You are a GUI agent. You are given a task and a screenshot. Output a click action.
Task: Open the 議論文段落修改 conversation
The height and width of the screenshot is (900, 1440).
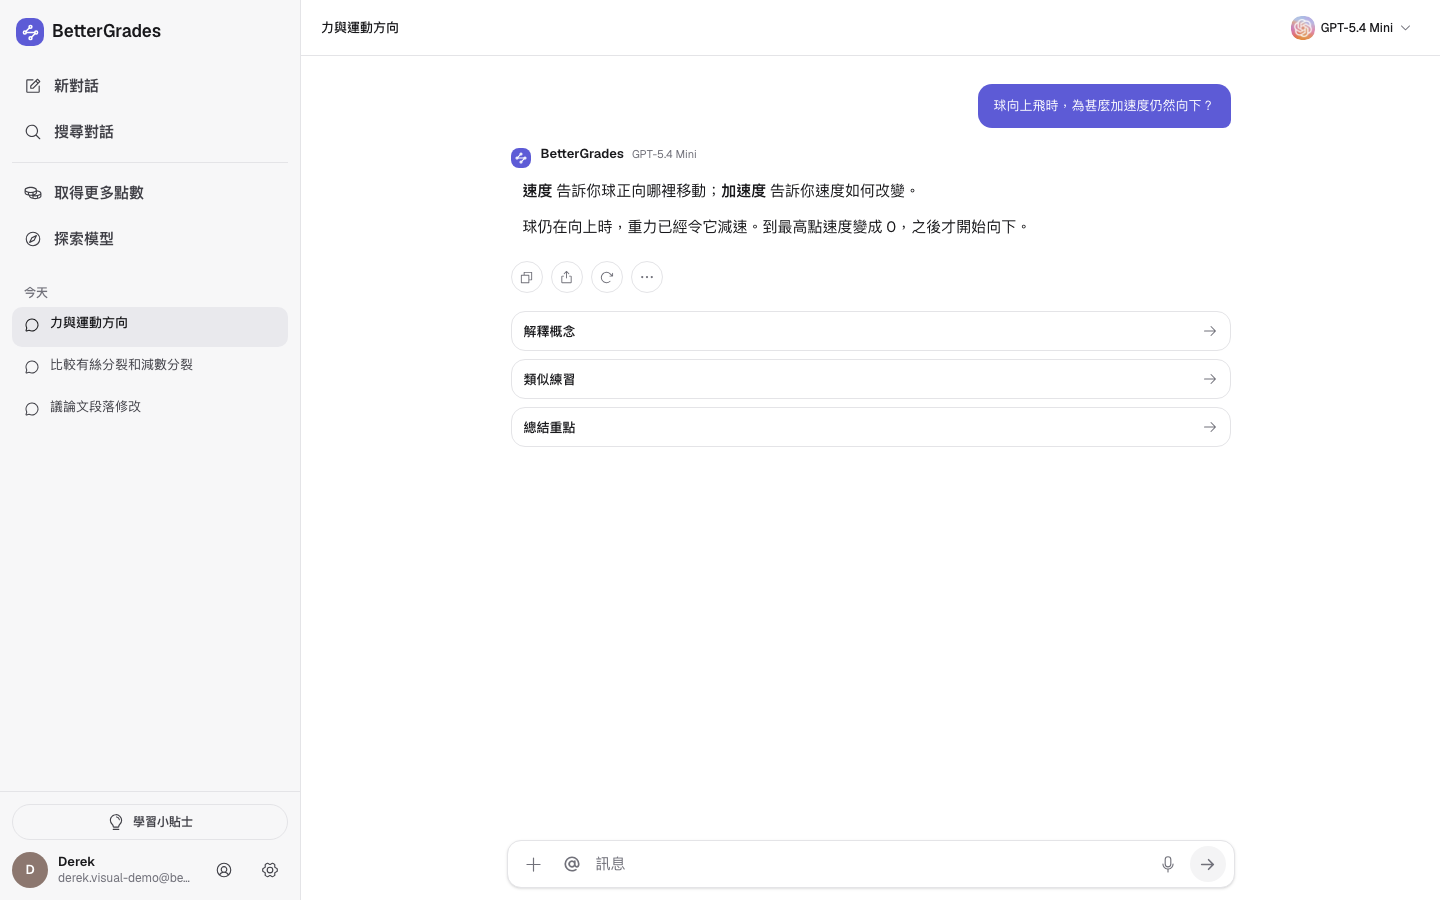coord(150,408)
